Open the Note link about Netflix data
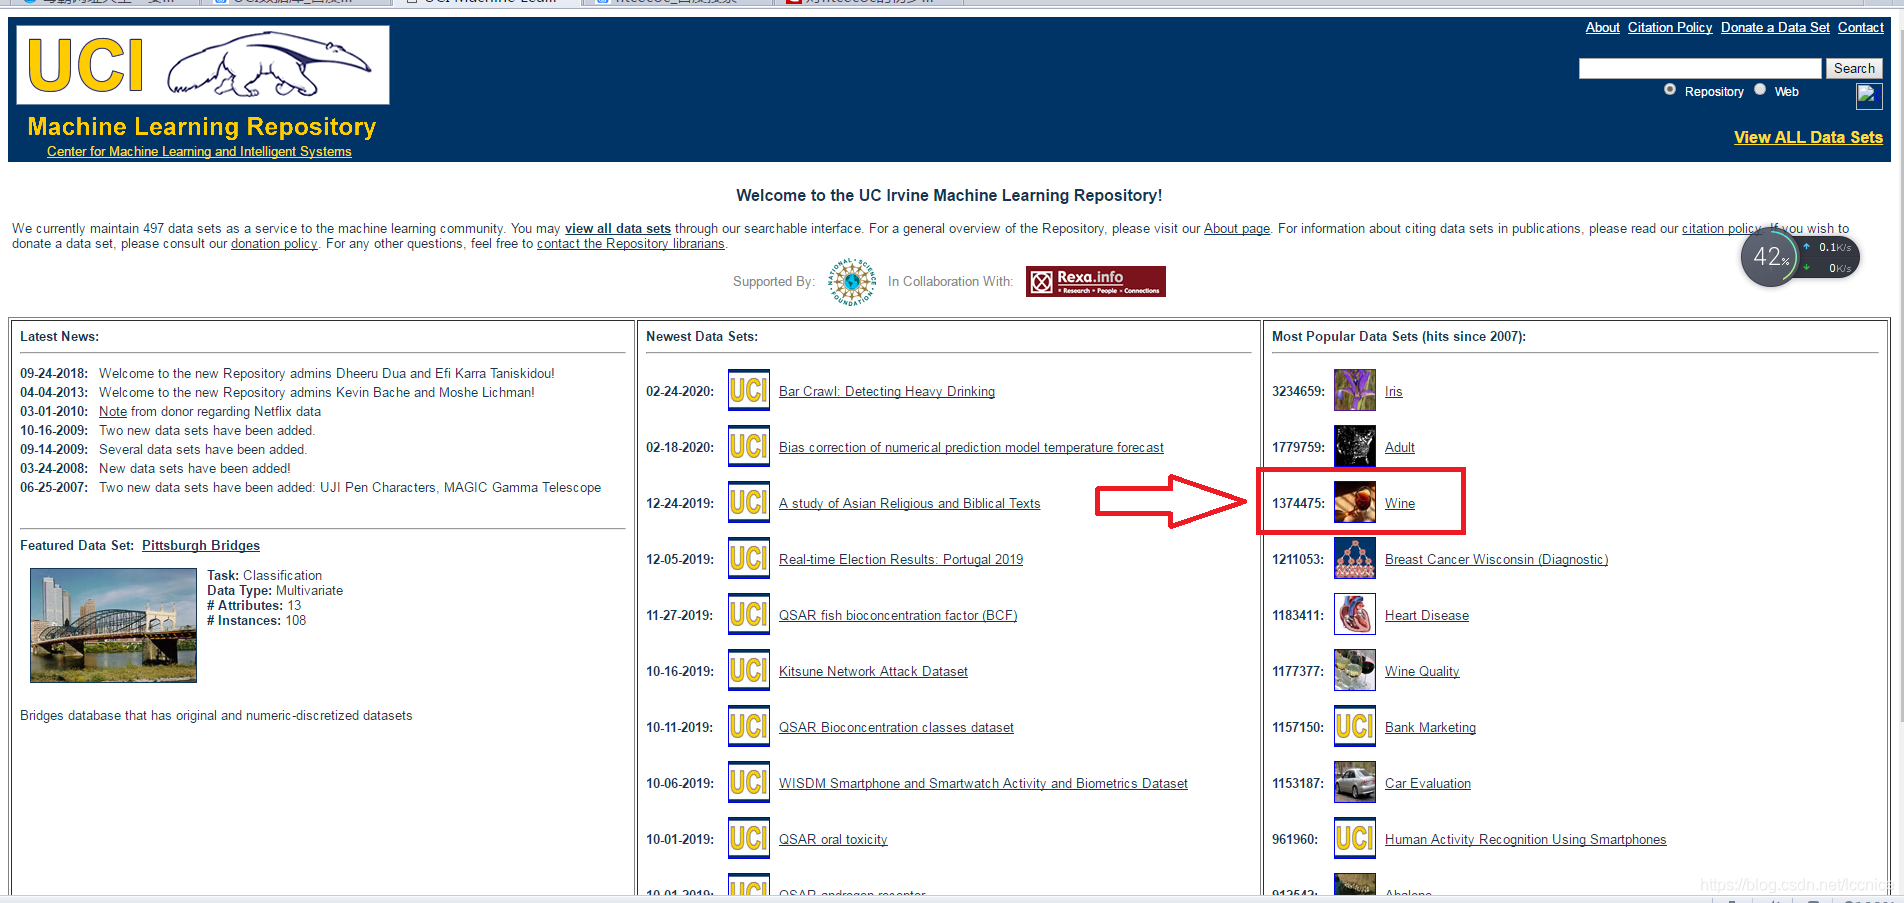 tap(113, 412)
